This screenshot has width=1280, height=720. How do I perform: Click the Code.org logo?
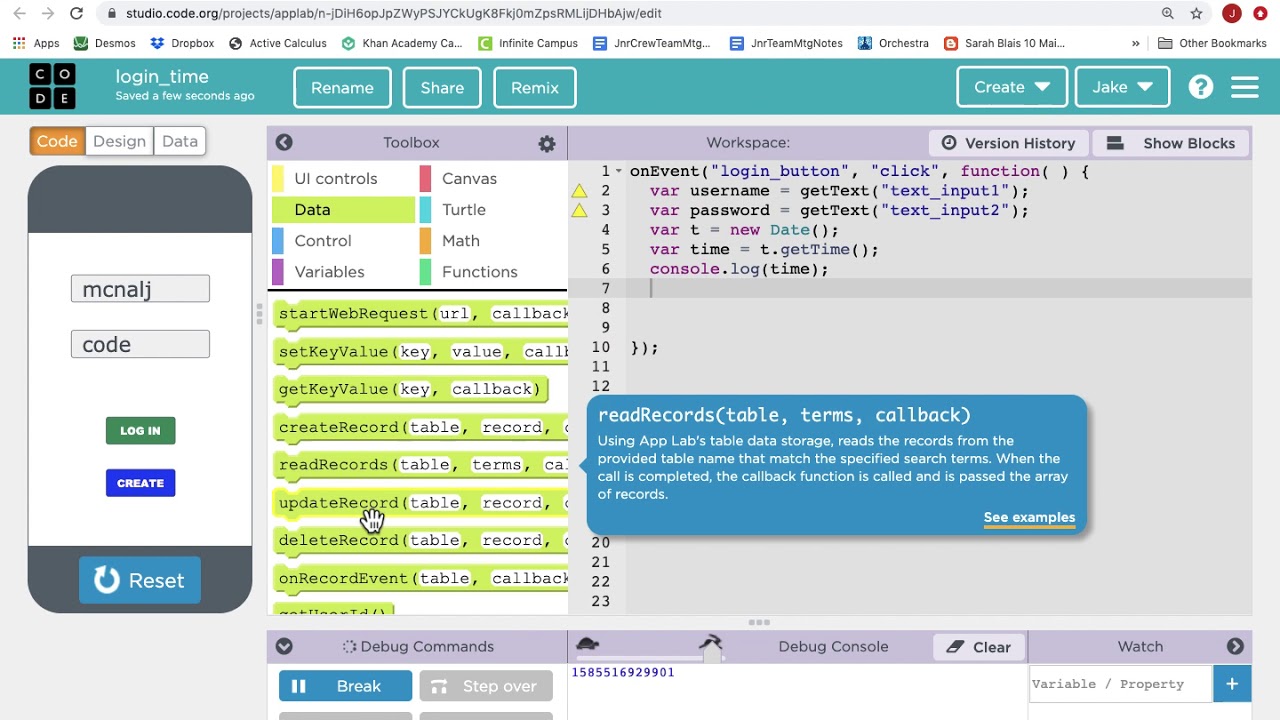(x=52, y=86)
